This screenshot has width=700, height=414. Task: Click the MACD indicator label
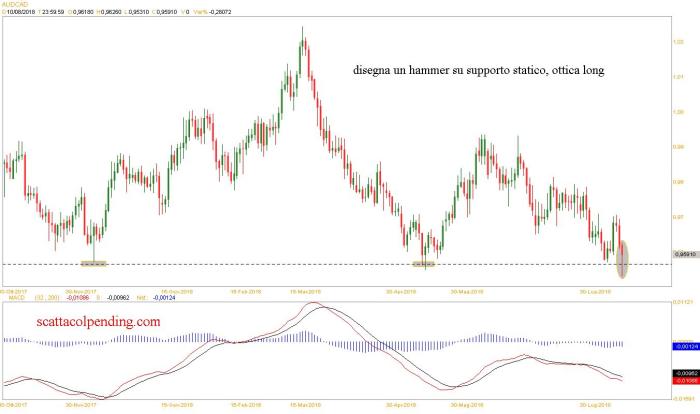point(12,298)
